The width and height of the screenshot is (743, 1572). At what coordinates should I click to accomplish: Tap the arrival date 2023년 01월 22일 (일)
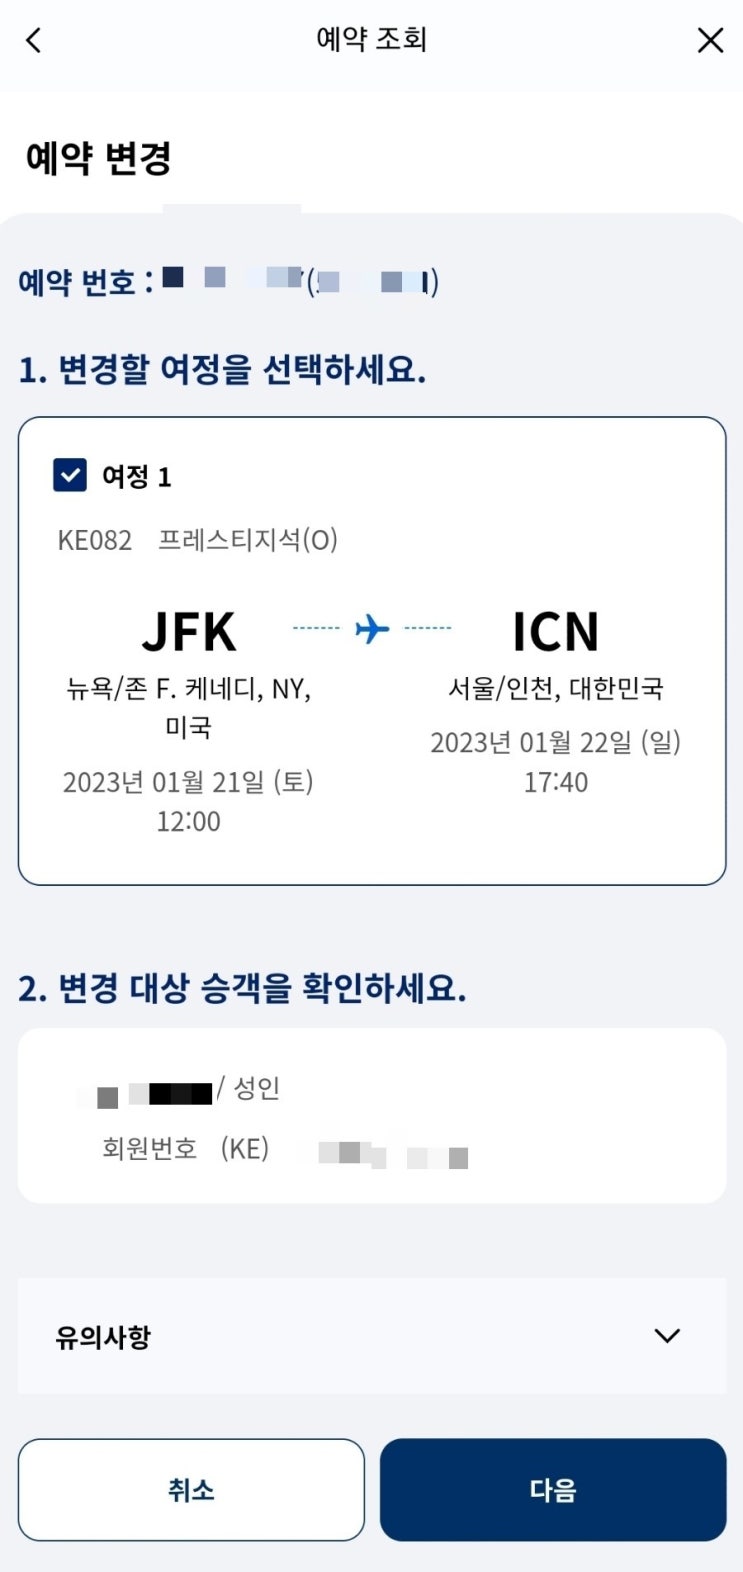click(555, 743)
